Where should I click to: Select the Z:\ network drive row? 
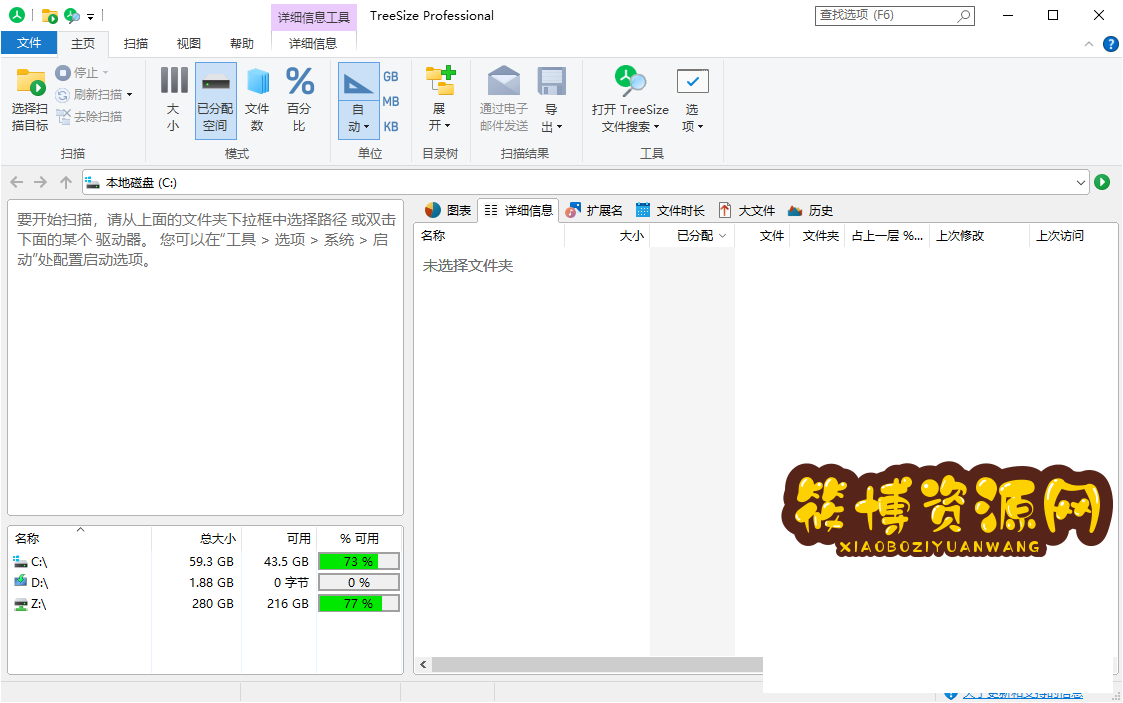[206, 603]
